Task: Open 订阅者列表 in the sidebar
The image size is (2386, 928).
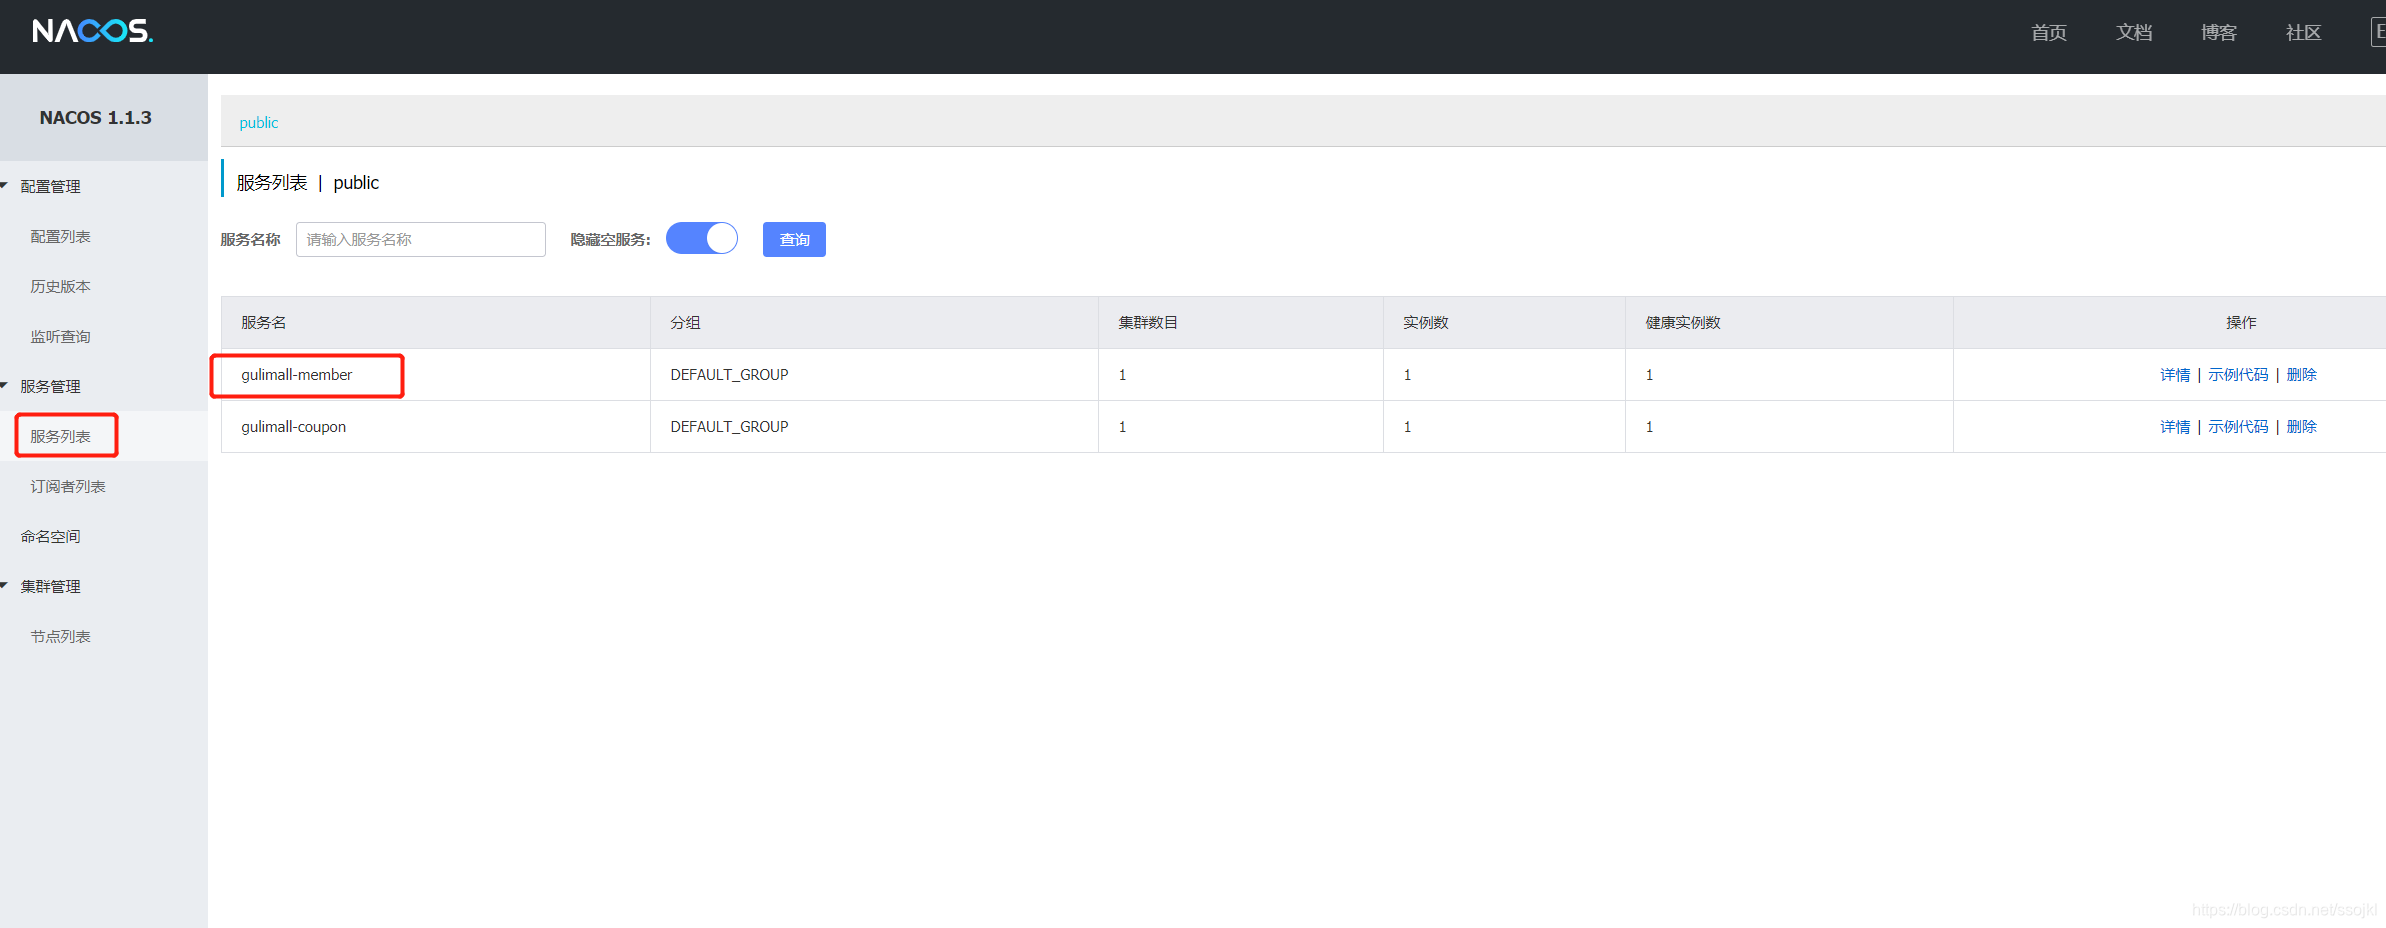Action: point(68,486)
